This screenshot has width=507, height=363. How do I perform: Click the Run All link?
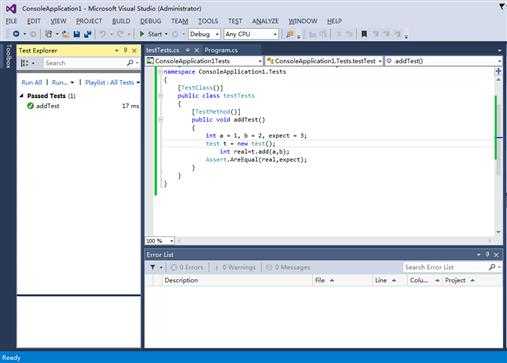[x=32, y=82]
